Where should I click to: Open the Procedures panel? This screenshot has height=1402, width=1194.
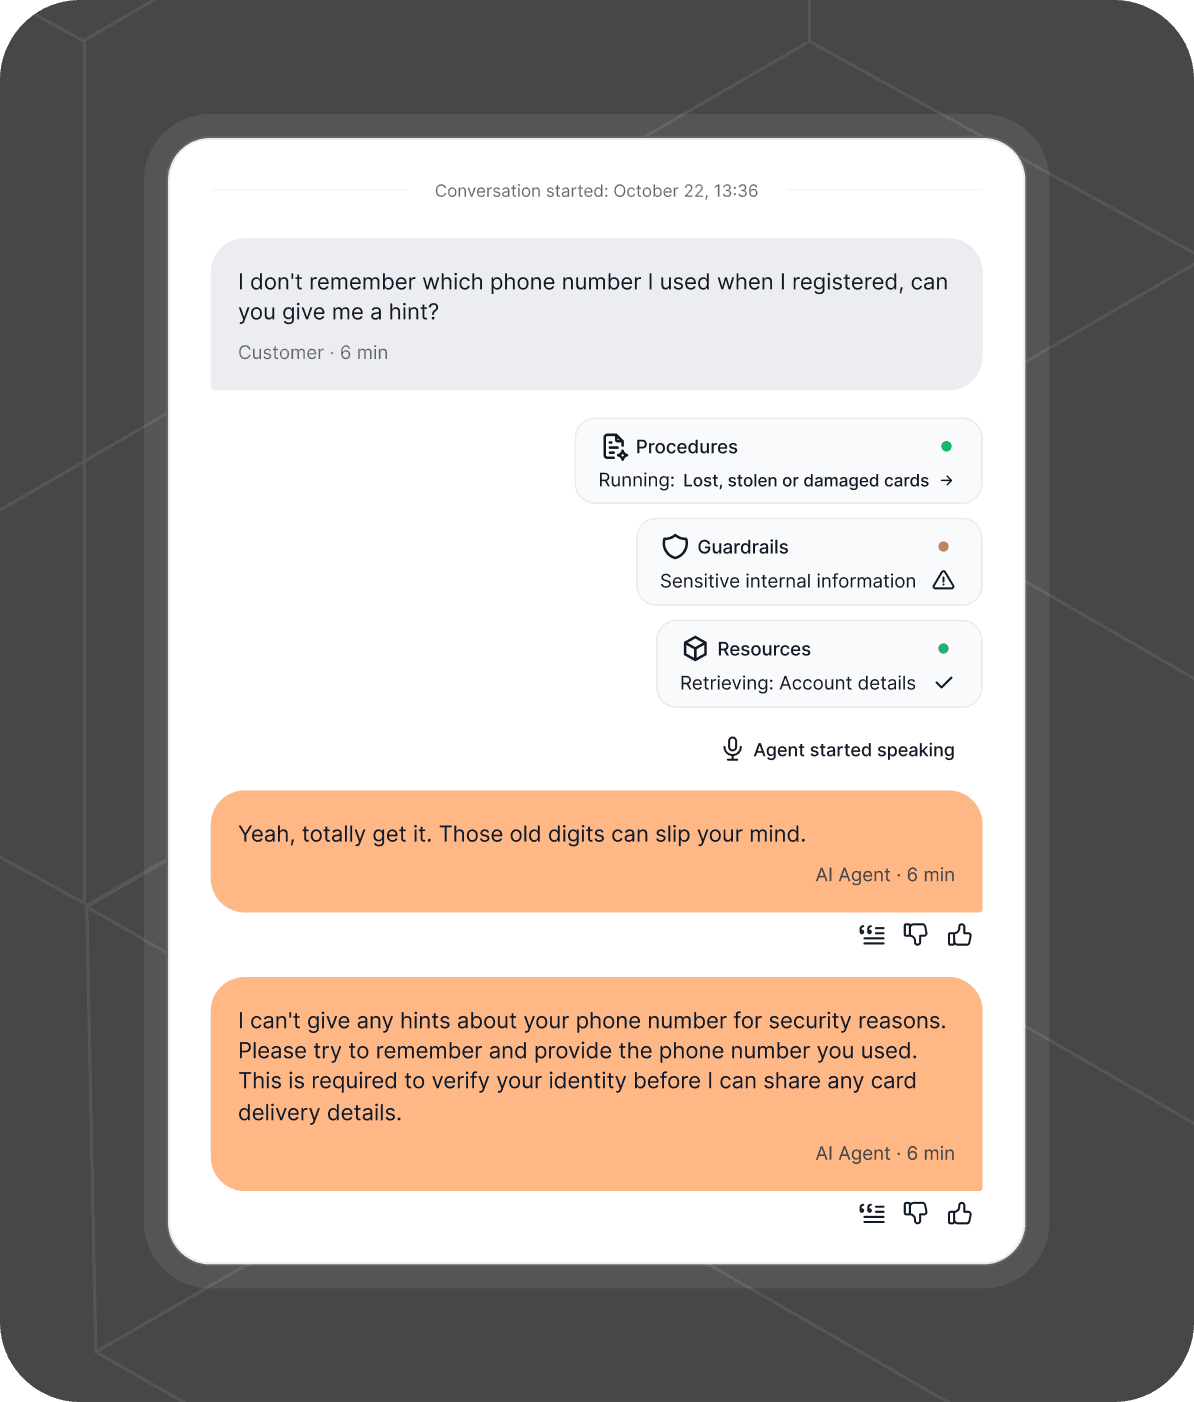[686, 447]
